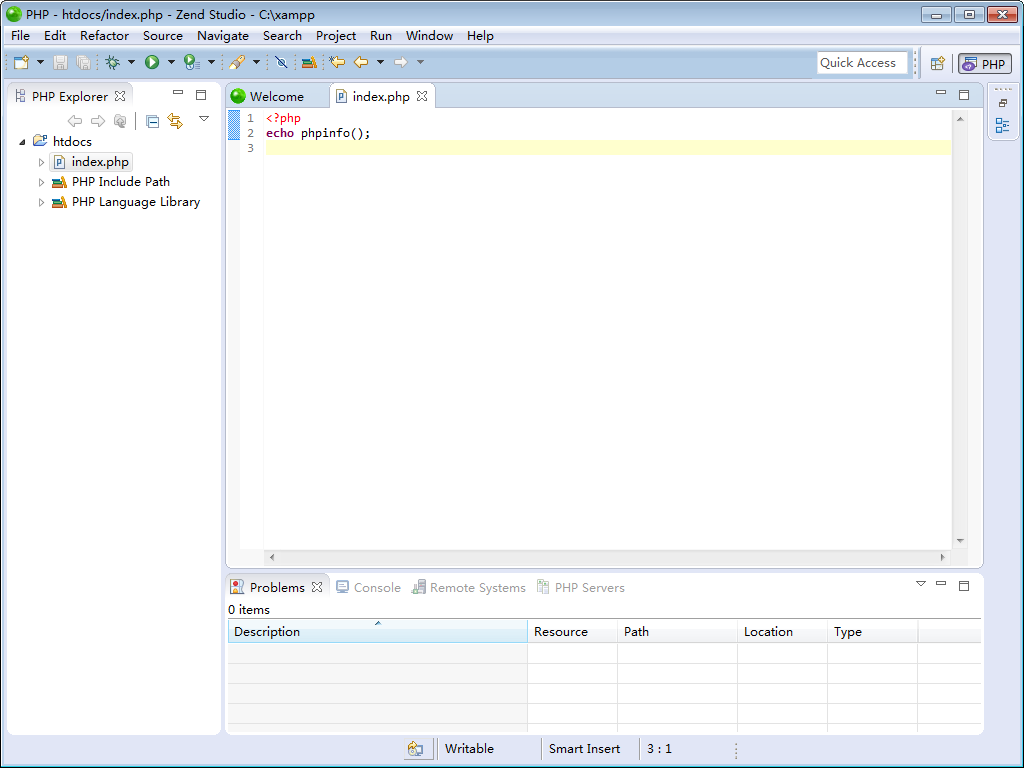This screenshot has width=1024, height=768.
Task: Click the New file wizard icon
Action: tap(21, 62)
